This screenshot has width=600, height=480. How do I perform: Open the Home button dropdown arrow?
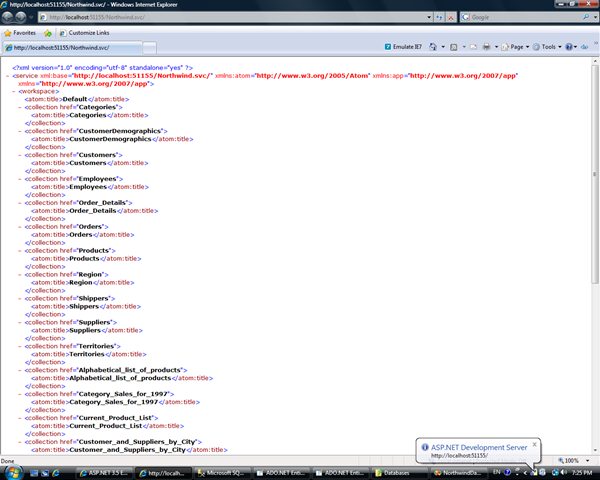[443, 47]
